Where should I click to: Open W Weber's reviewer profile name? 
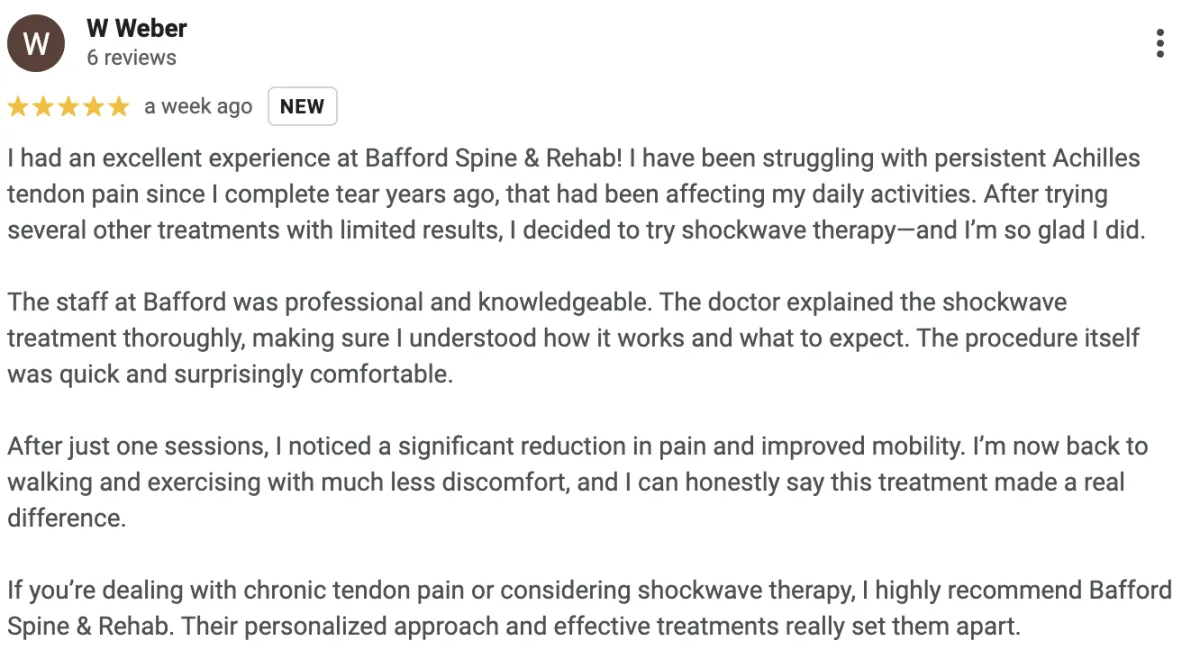[x=137, y=28]
